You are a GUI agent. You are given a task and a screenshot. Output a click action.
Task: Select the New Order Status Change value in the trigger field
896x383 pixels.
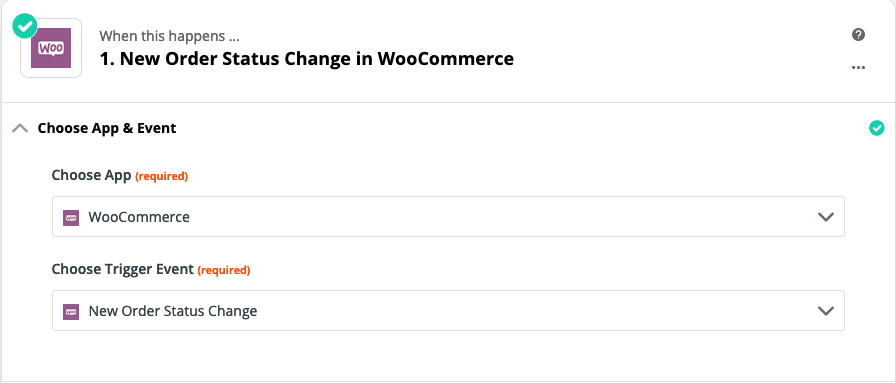coord(173,312)
